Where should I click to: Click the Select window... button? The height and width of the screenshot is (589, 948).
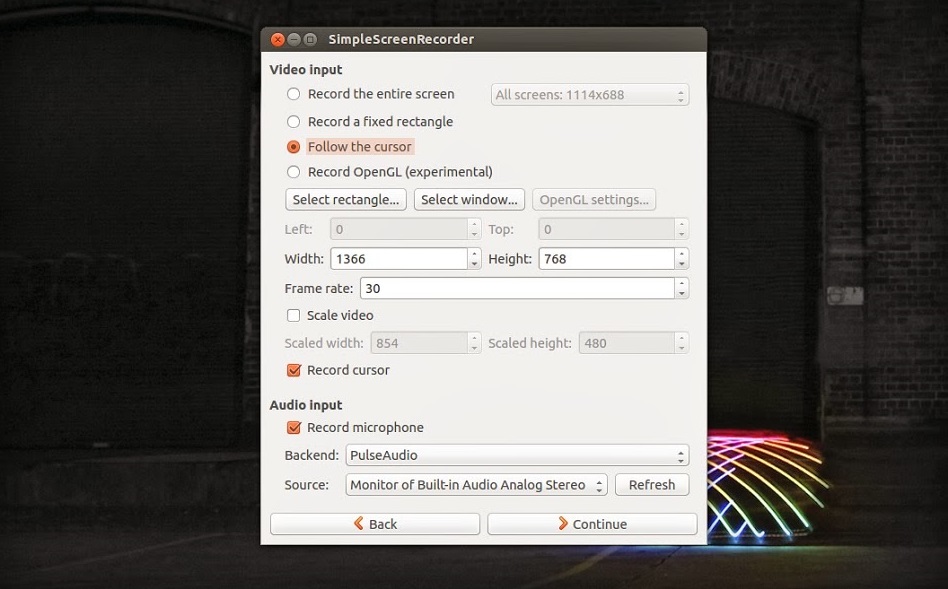point(469,200)
